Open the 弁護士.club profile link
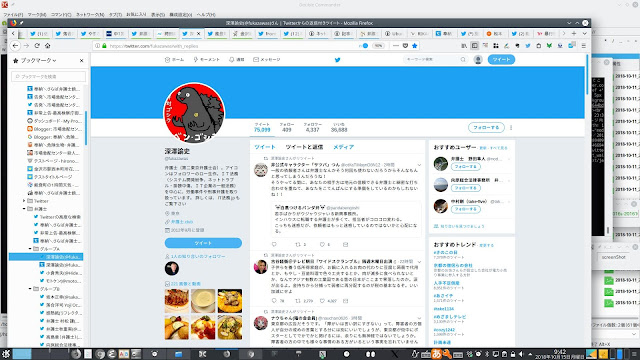The image size is (640, 360). click(182, 222)
